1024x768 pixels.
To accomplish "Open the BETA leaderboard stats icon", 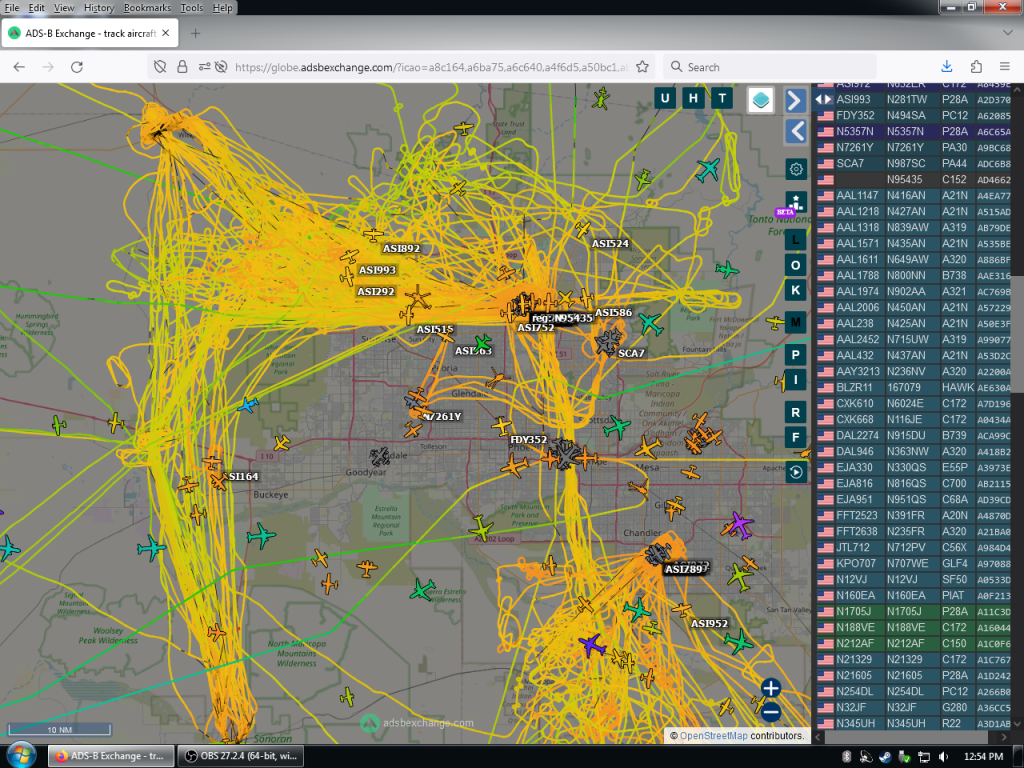I will pos(795,202).
